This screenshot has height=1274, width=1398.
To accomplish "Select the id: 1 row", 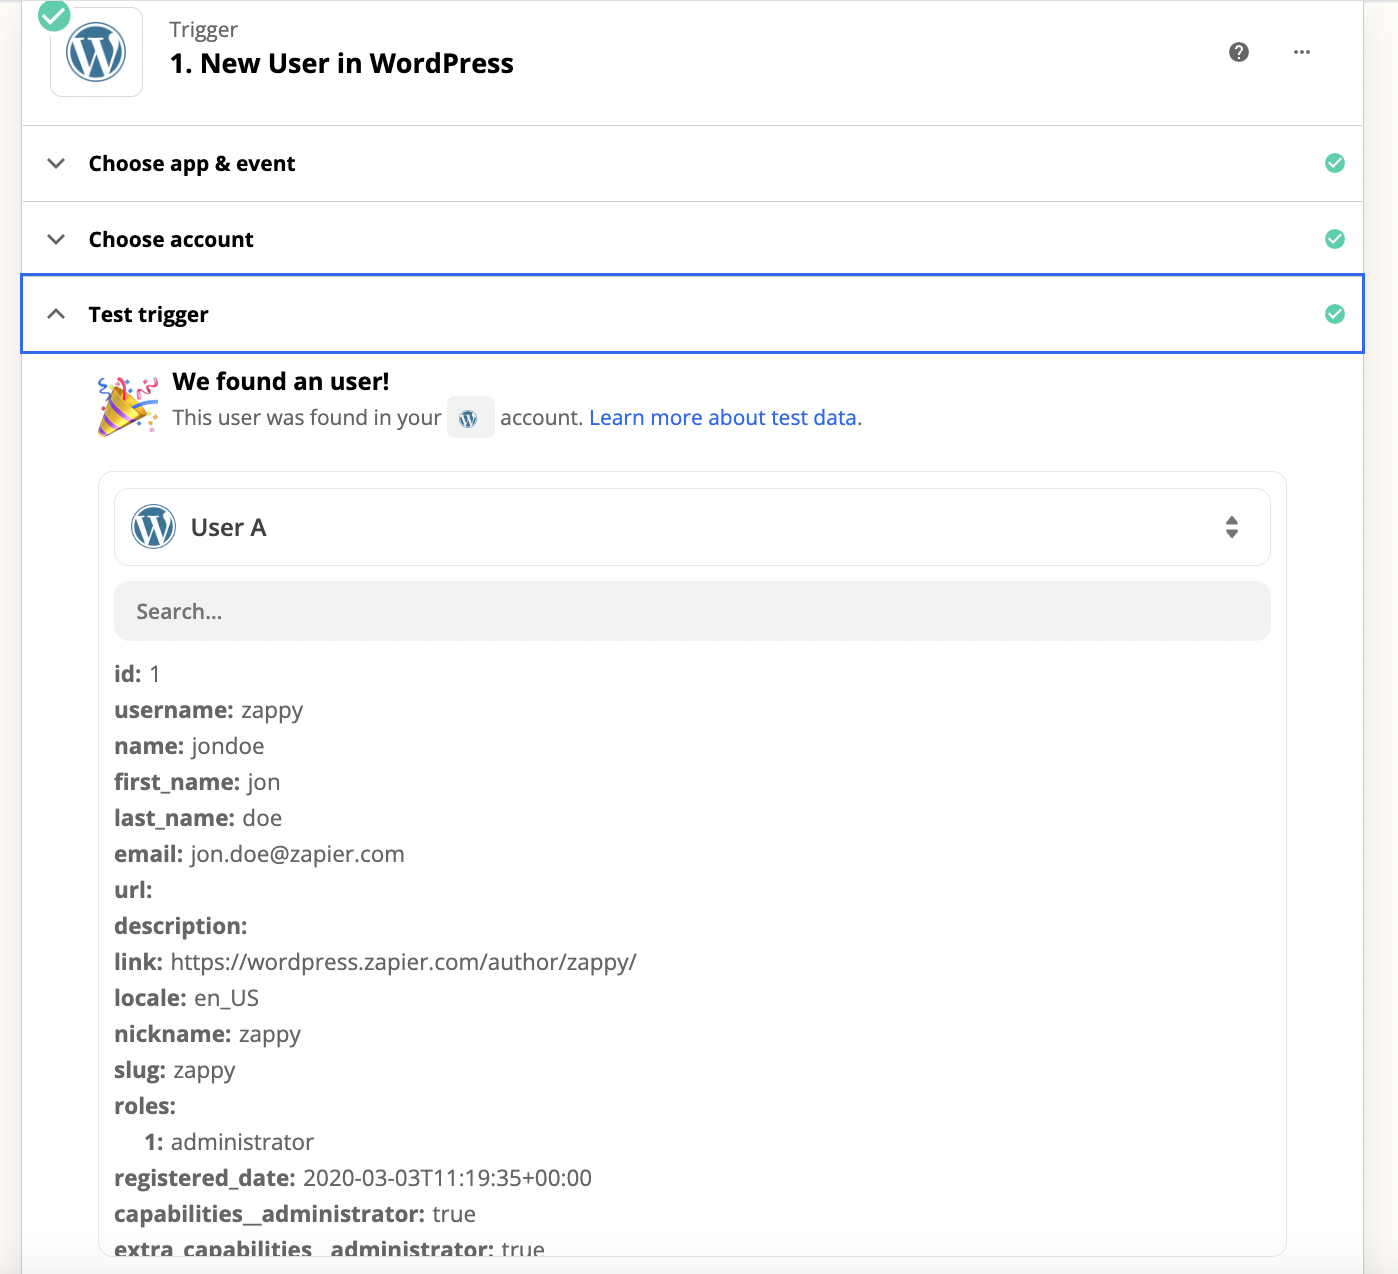I will (x=137, y=674).
